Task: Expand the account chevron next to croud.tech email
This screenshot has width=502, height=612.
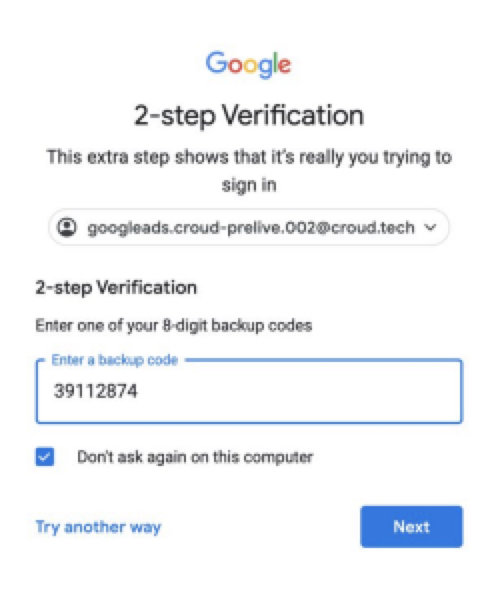Action: click(430, 227)
